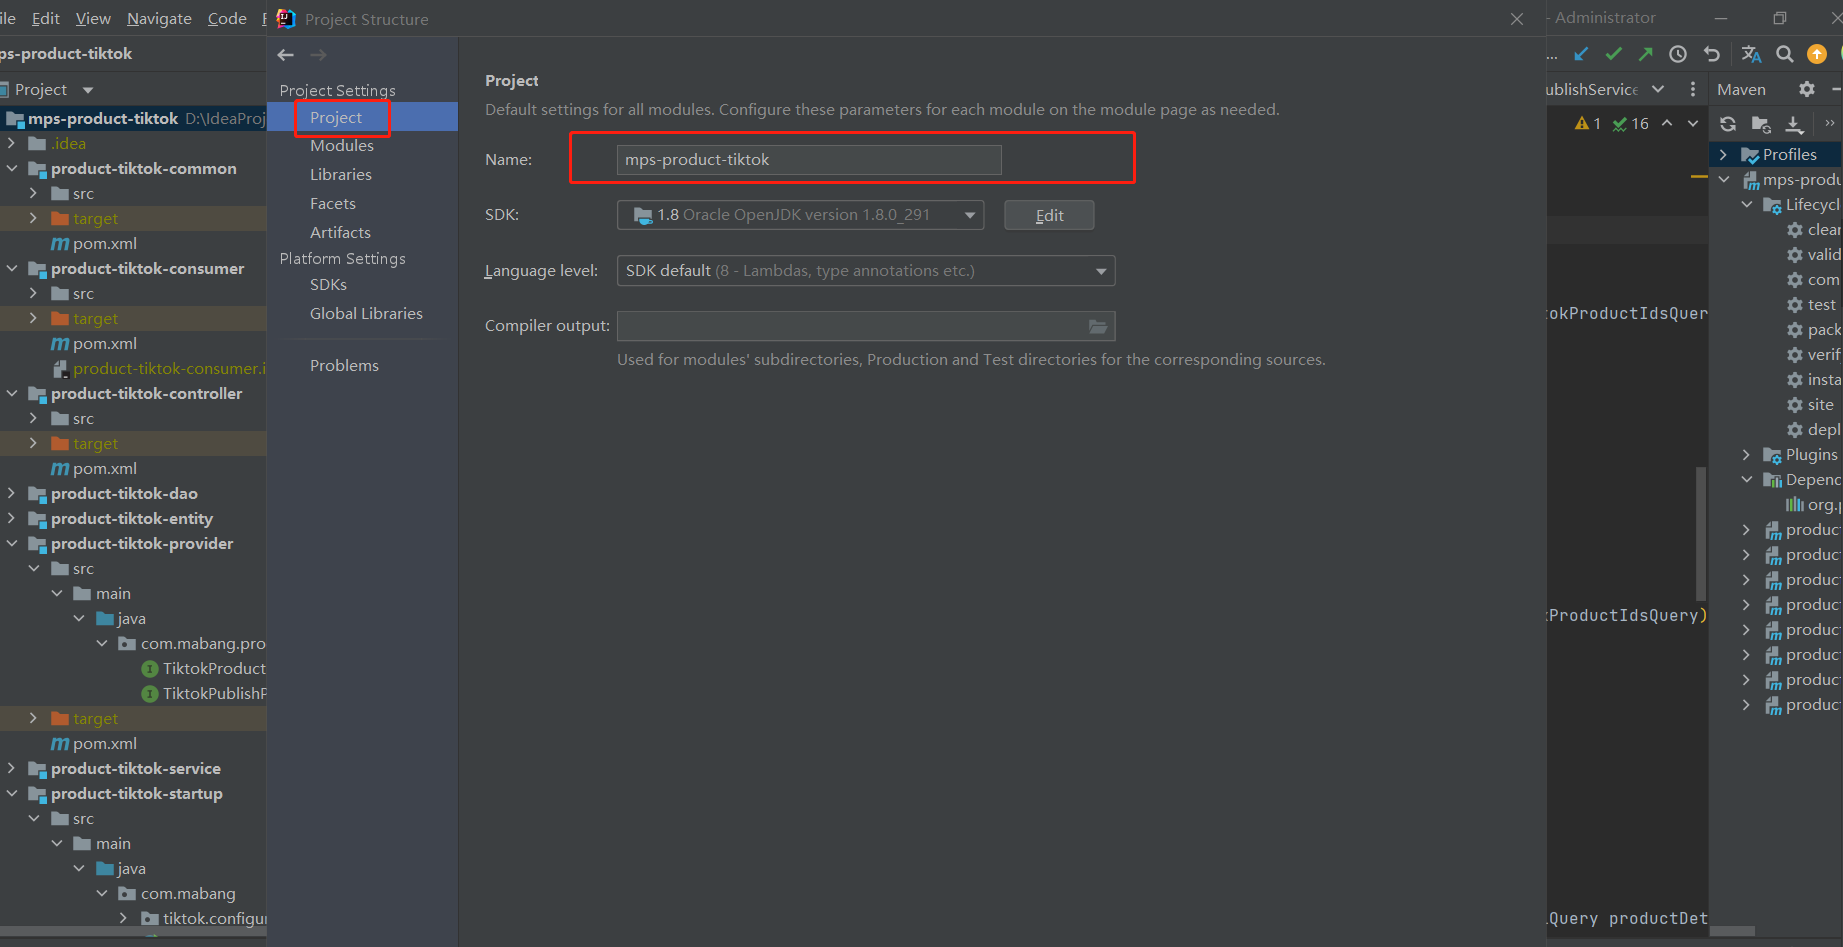Click the project Name text field
This screenshot has width=1843, height=947.
[x=808, y=160]
